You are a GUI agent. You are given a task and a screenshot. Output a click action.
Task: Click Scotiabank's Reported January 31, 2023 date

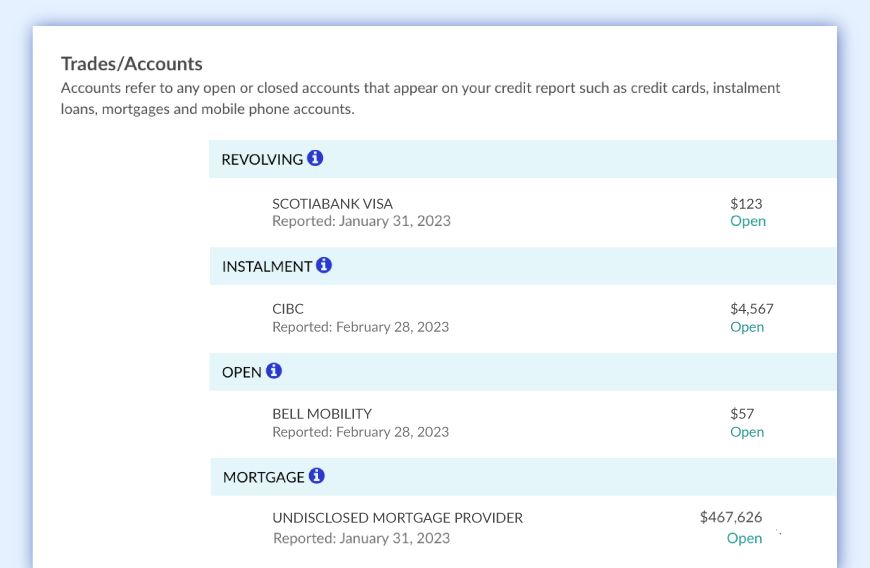(361, 221)
